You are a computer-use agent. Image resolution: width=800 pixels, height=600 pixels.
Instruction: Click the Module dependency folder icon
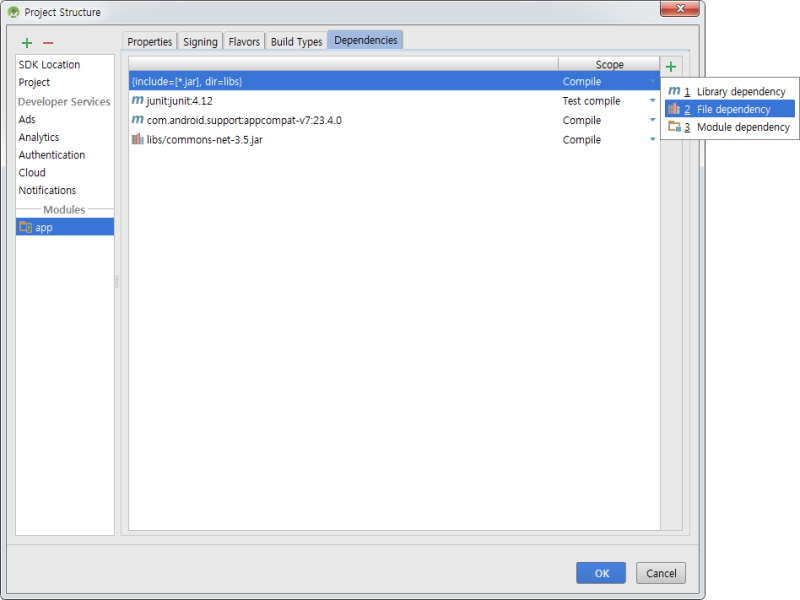(x=674, y=127)
